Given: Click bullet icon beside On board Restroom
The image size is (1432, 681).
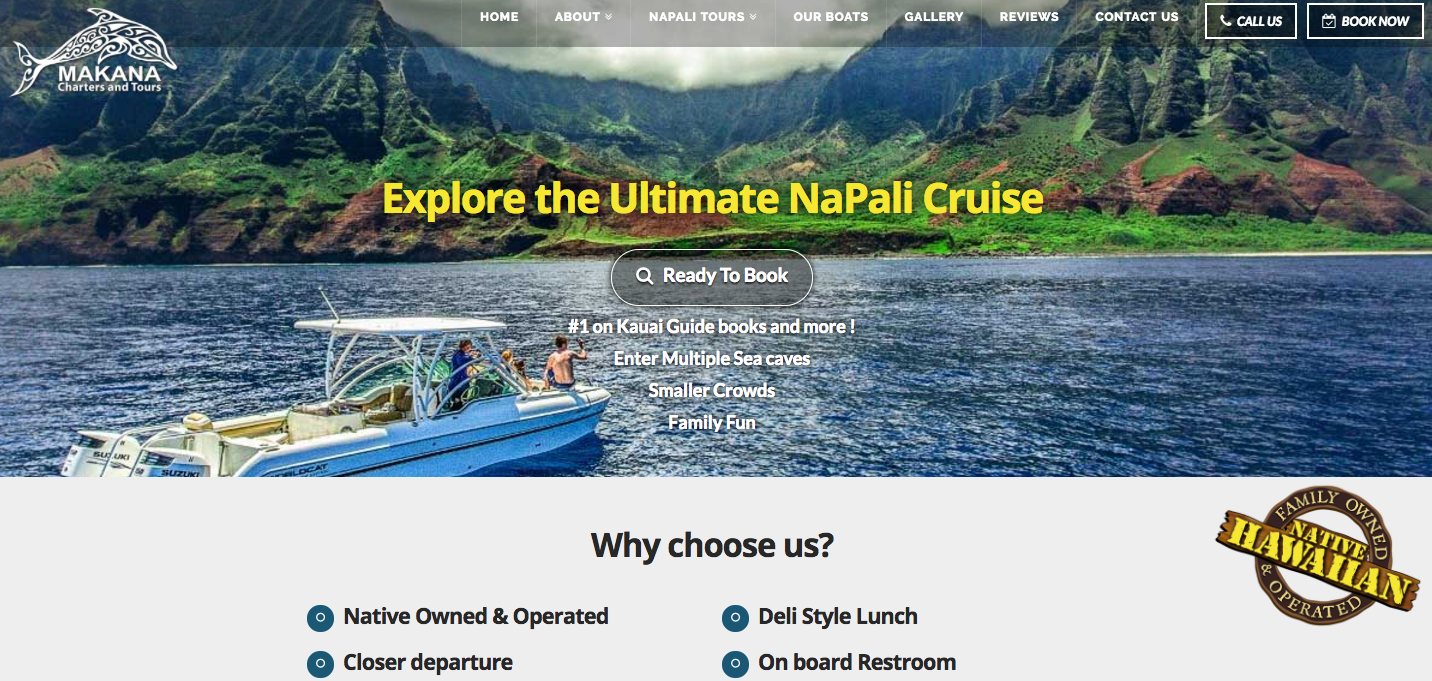Looking at the screenshot, I should click(x=735, y=664).
